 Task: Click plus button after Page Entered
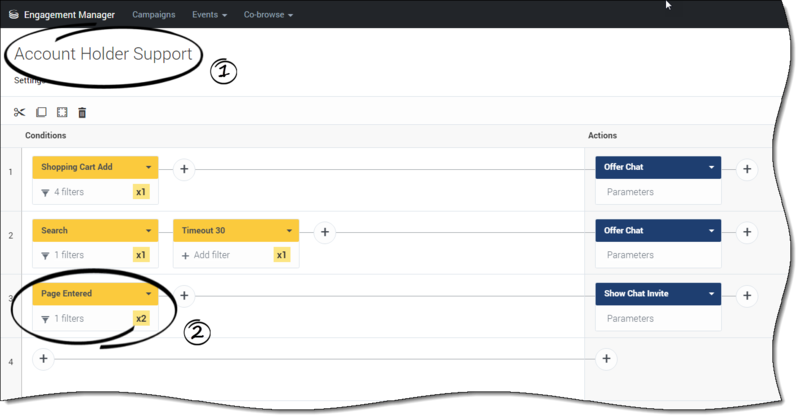pyautogui.click(x=184, y=295)
